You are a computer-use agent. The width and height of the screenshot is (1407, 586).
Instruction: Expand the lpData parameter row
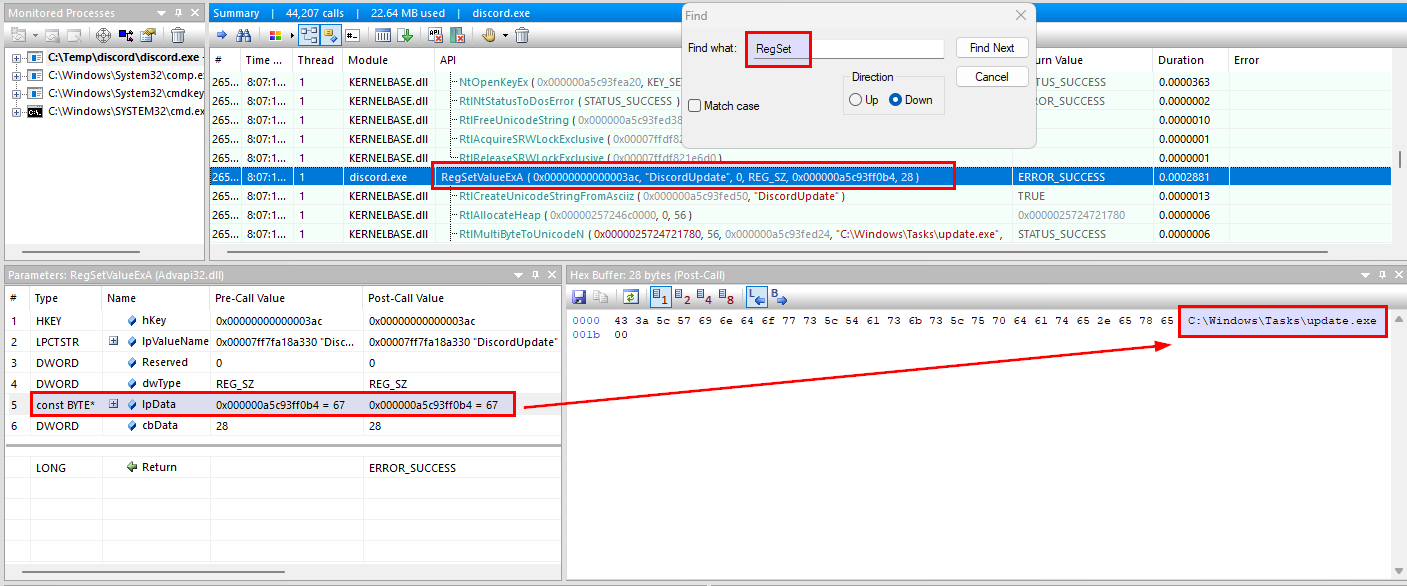114,404
